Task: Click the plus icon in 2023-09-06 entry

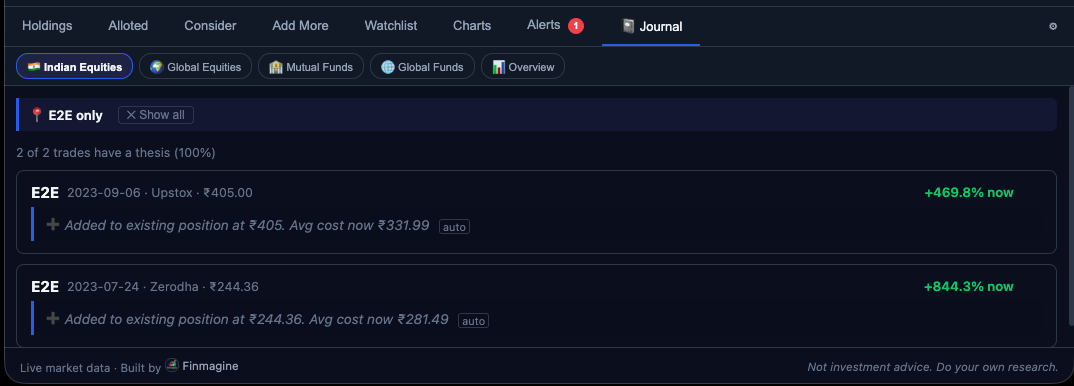Action: 53,224
